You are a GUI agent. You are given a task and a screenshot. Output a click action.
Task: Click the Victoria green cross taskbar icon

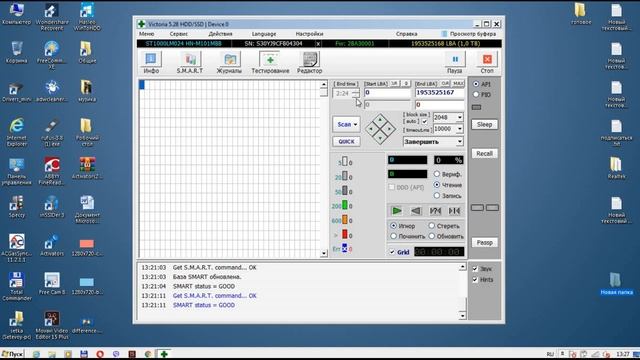(164, 354)
